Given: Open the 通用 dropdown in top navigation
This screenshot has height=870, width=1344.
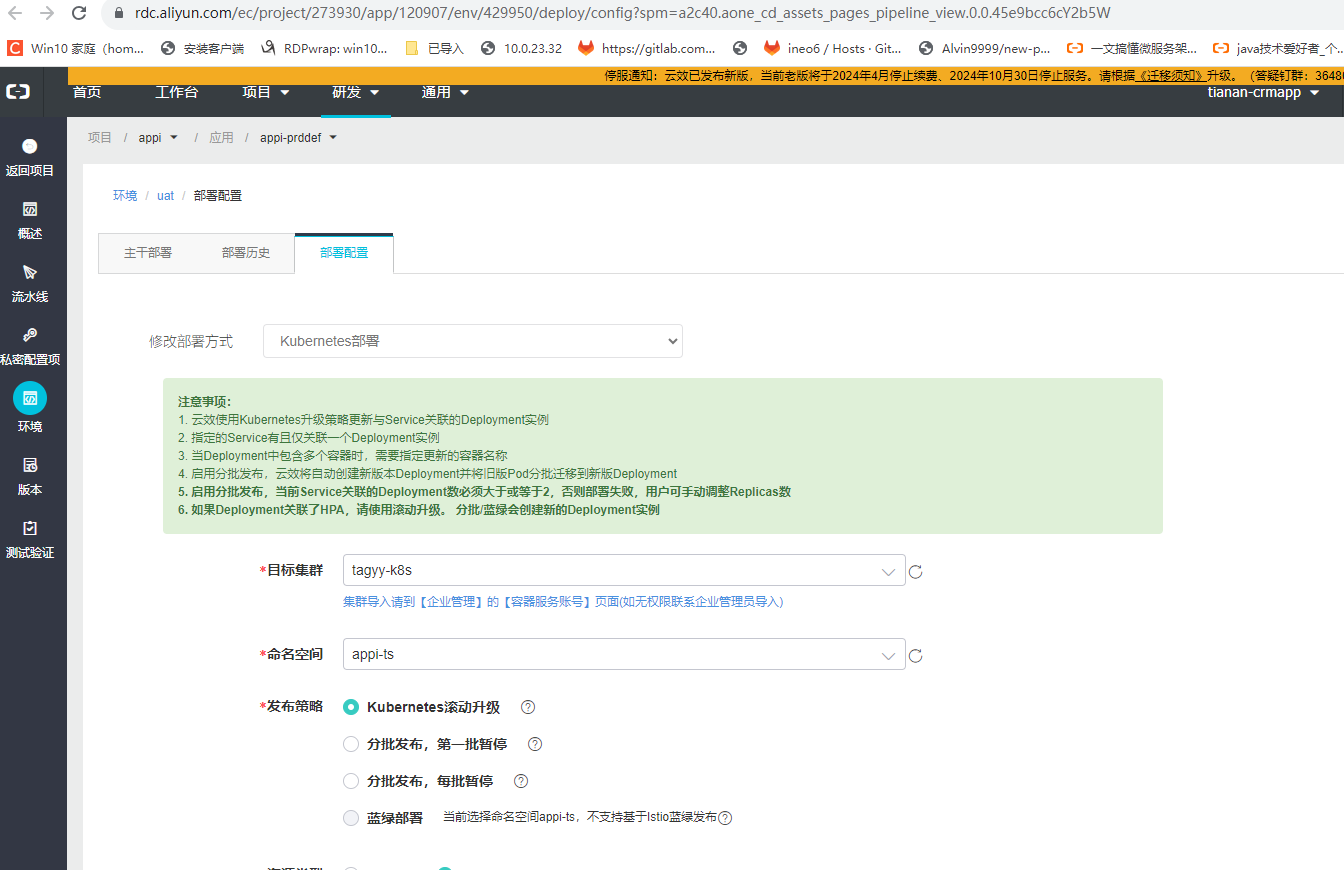Looking at the screenshot, I should tap(446, 92).
